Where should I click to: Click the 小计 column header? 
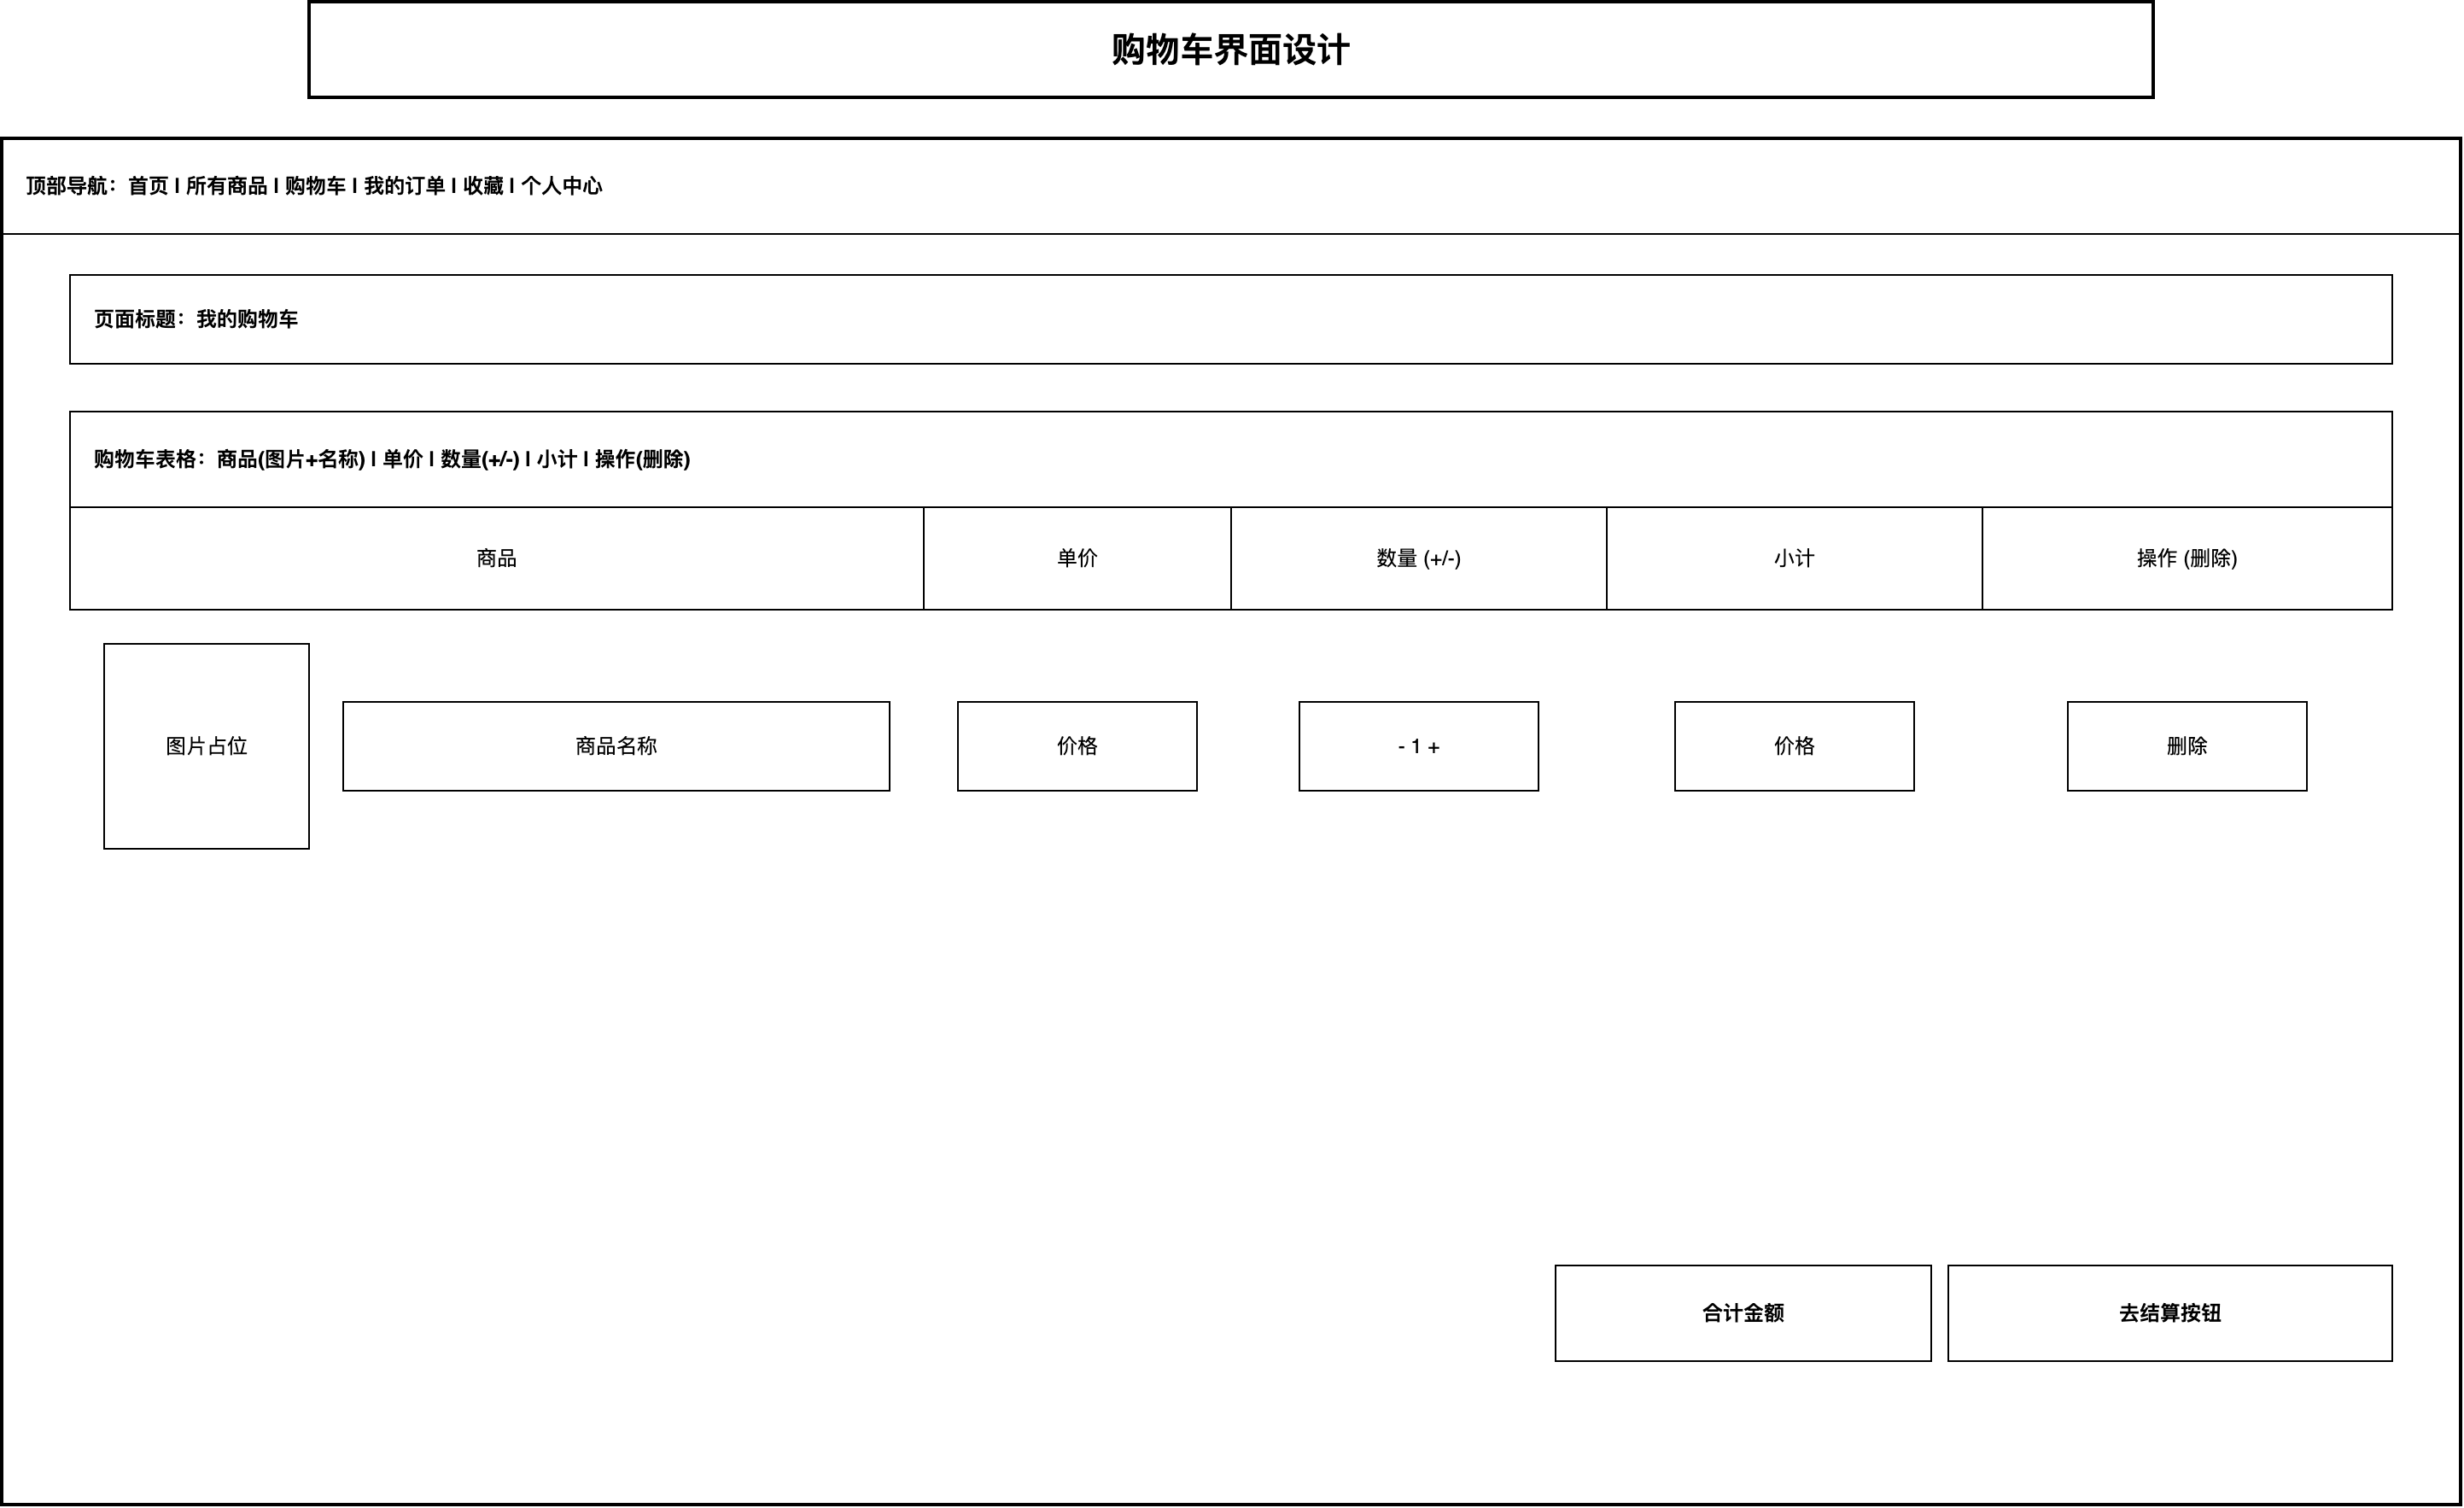point(1794,558)
